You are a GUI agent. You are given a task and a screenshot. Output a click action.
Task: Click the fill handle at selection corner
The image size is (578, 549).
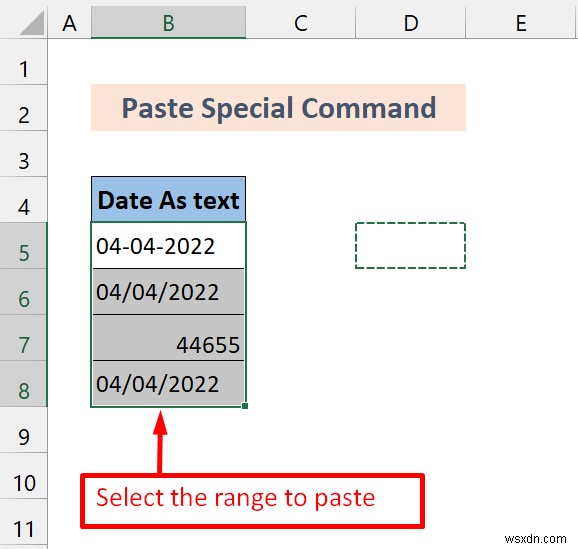245,406
